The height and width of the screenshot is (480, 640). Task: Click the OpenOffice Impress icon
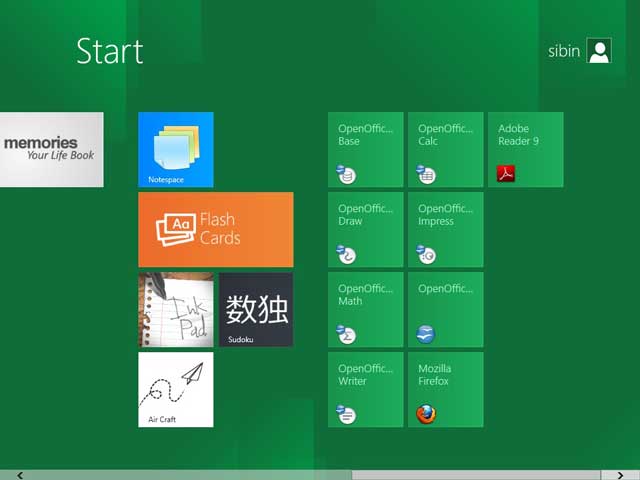pos(426,254)
